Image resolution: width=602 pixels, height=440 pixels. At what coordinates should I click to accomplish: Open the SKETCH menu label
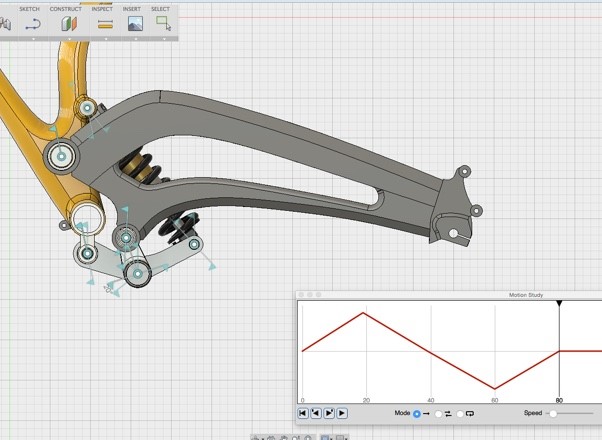tap(30, 9)
